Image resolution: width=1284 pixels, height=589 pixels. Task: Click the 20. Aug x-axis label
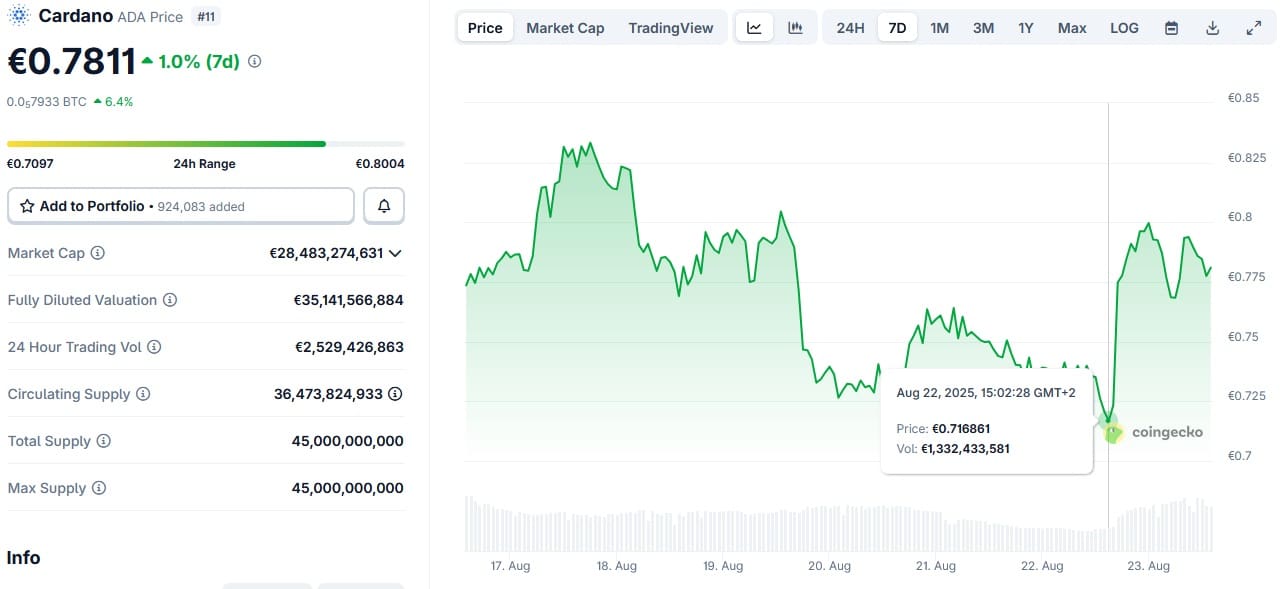(x=829, y=566)
